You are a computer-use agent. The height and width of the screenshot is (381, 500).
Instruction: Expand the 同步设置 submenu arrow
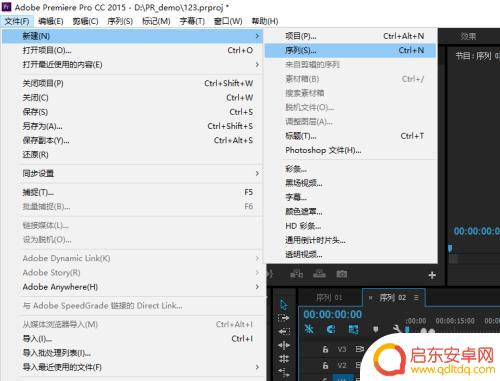(x=257, y=173)
